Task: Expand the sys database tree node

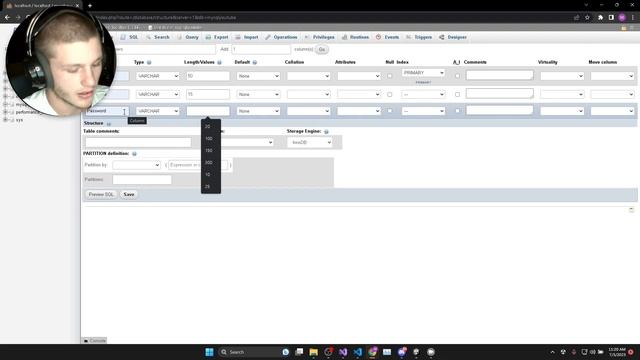Action: tap(5, 120)
